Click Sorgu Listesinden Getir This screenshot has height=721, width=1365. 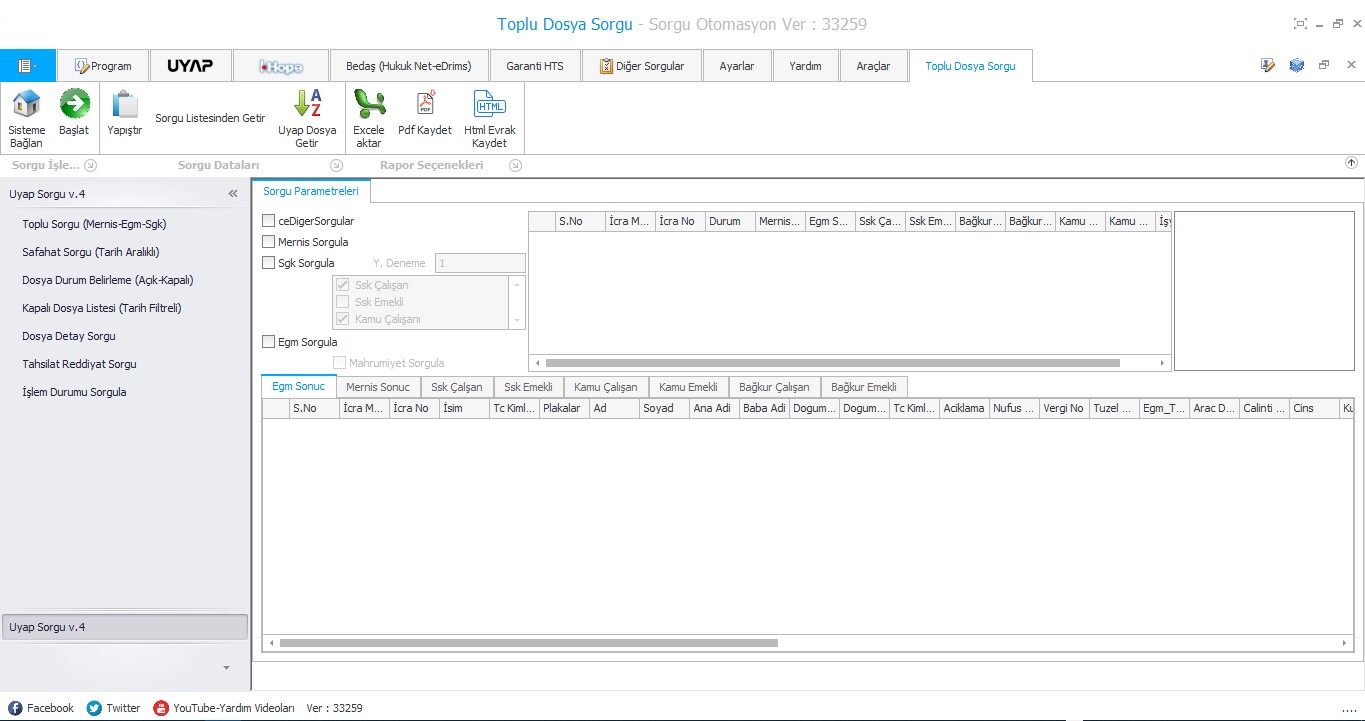[210, 118]
